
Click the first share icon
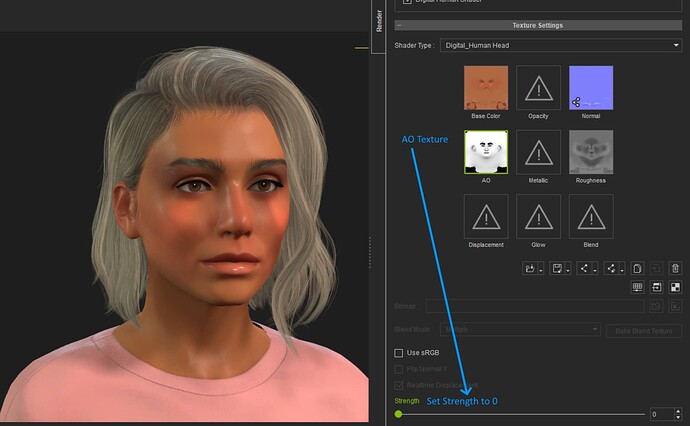click(x=584, y=268)
